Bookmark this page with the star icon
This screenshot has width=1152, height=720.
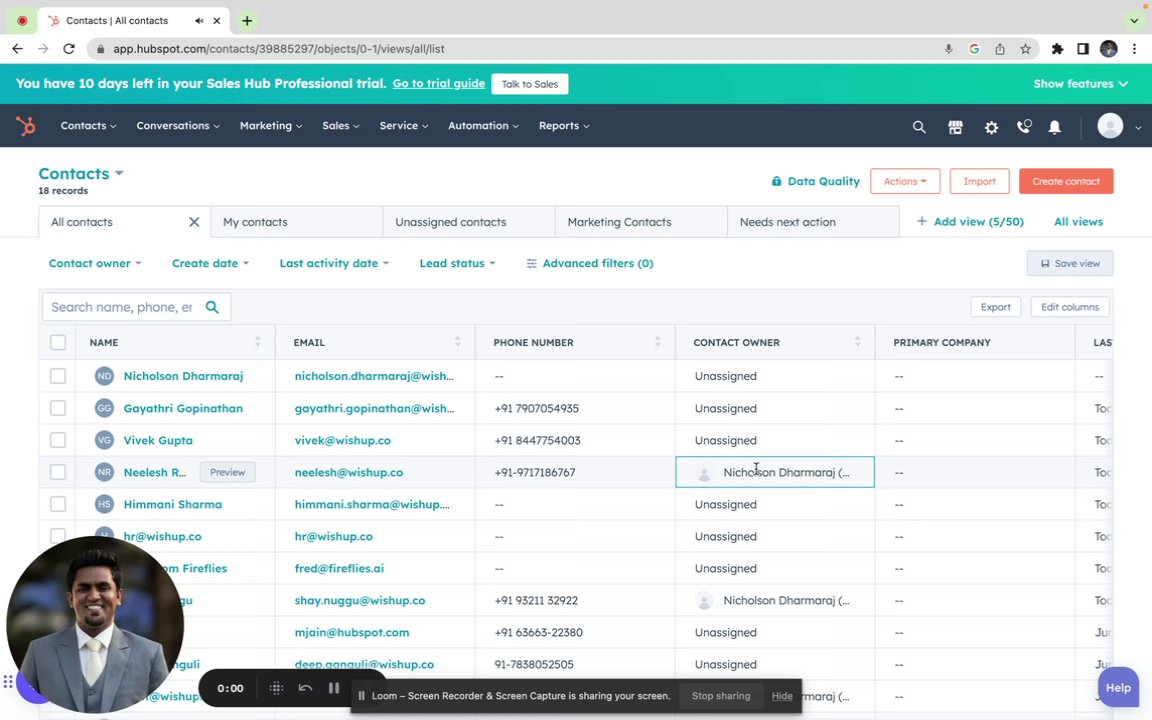(1025, 48)
